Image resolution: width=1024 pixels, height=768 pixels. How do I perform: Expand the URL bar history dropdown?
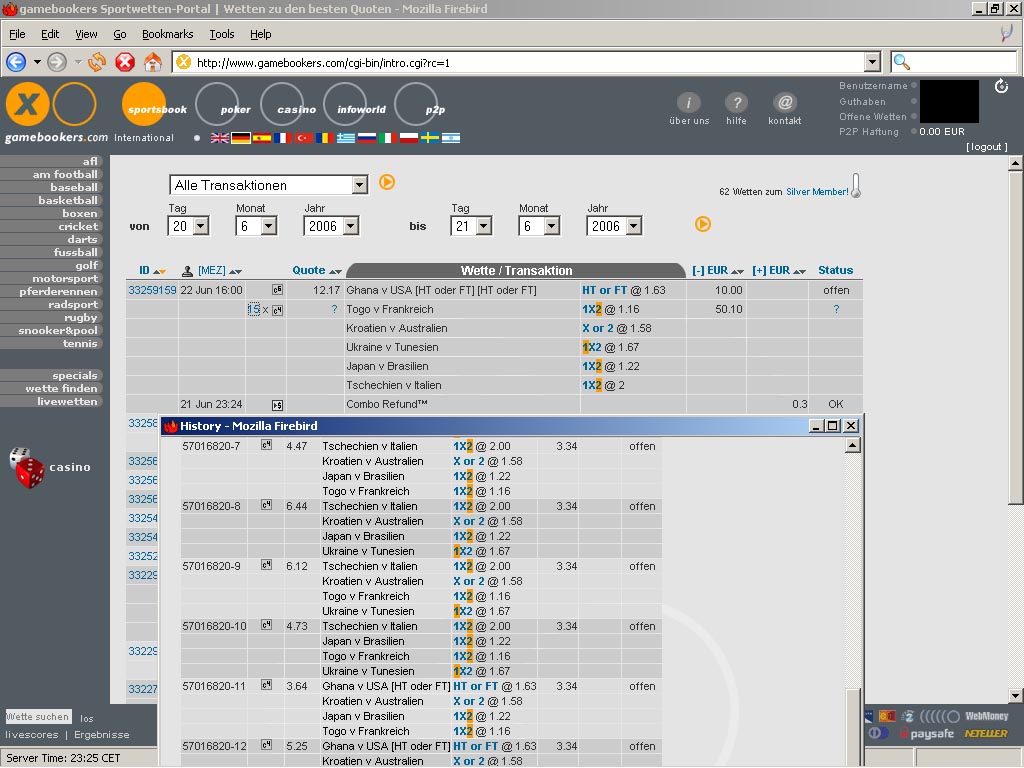pos(872,62)
